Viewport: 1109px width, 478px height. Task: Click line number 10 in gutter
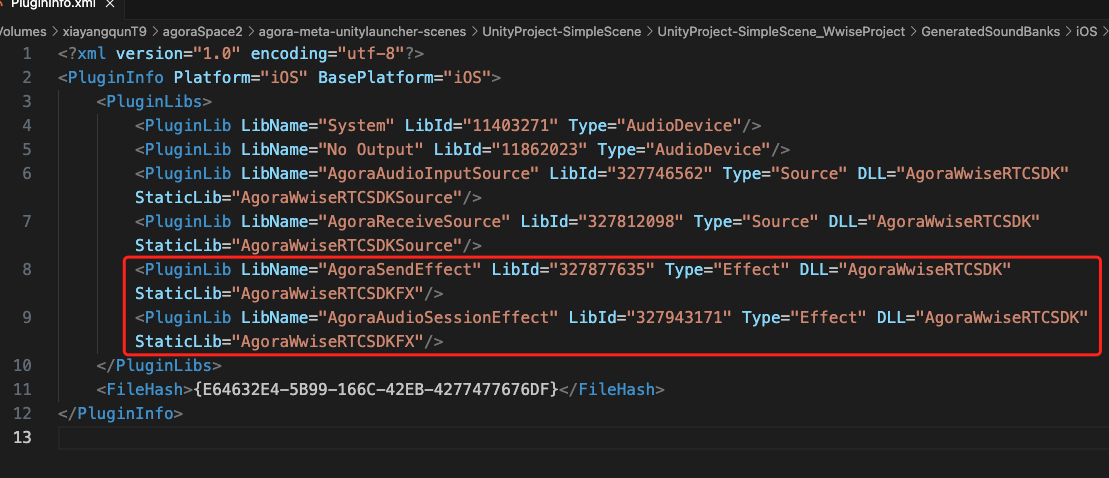click(x=23, y=366)
